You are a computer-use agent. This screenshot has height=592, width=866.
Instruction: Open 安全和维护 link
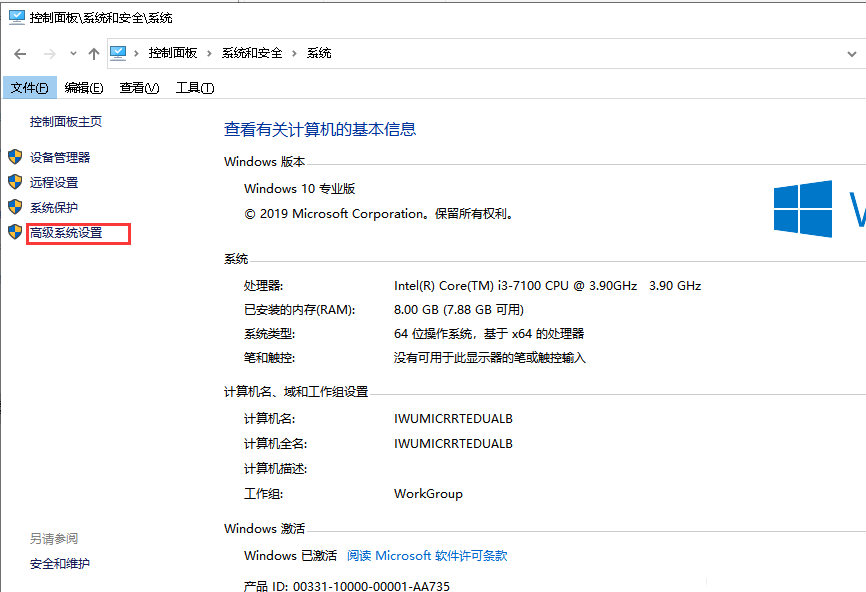click(60, 564)
